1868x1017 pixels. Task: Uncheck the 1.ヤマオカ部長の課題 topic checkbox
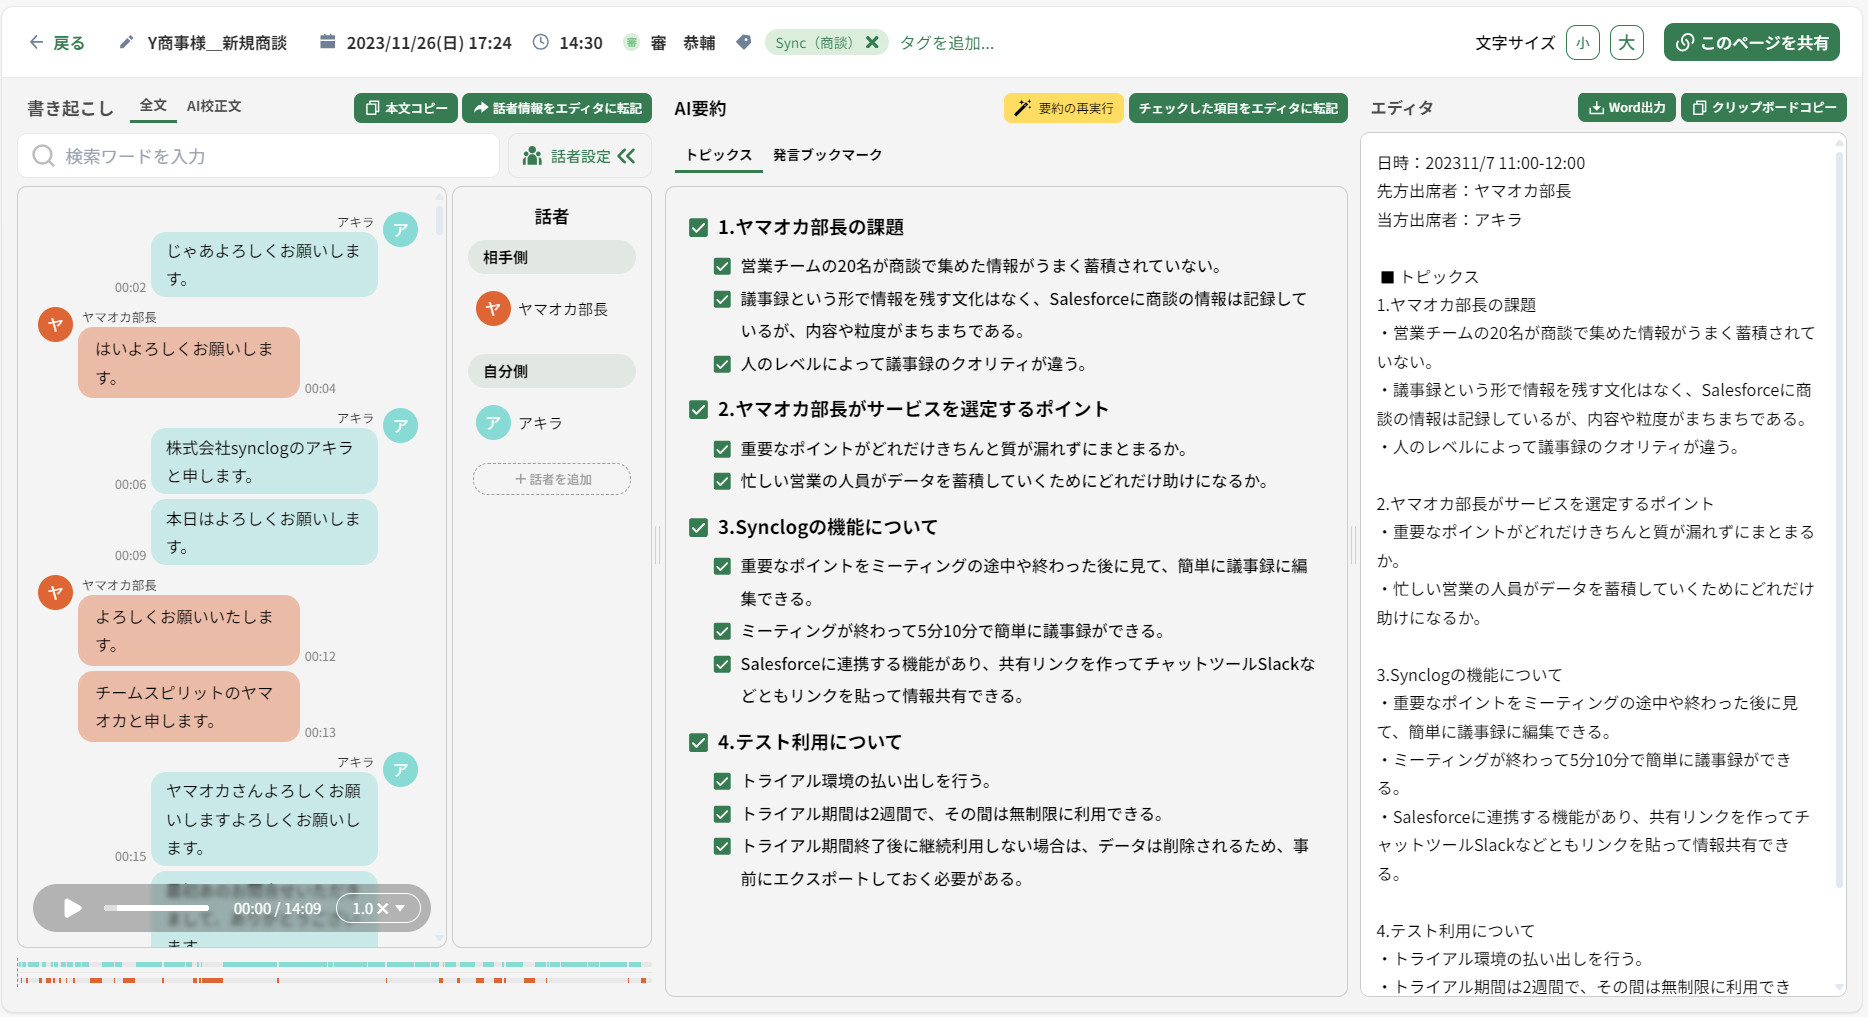[x=699, y=228]
